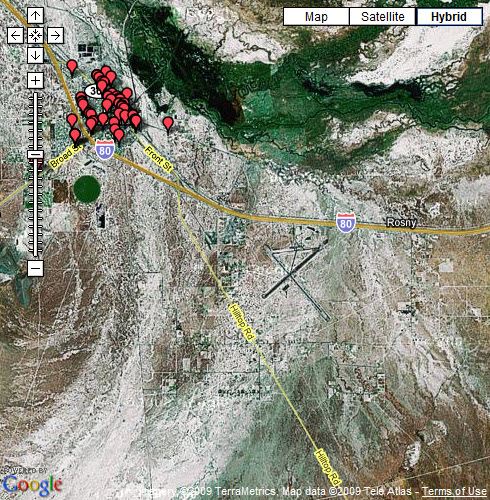Pan the map up with the arrow
The width and height of the screenshot is (490, 500).
pyautogui.click(x=35, y=16)
